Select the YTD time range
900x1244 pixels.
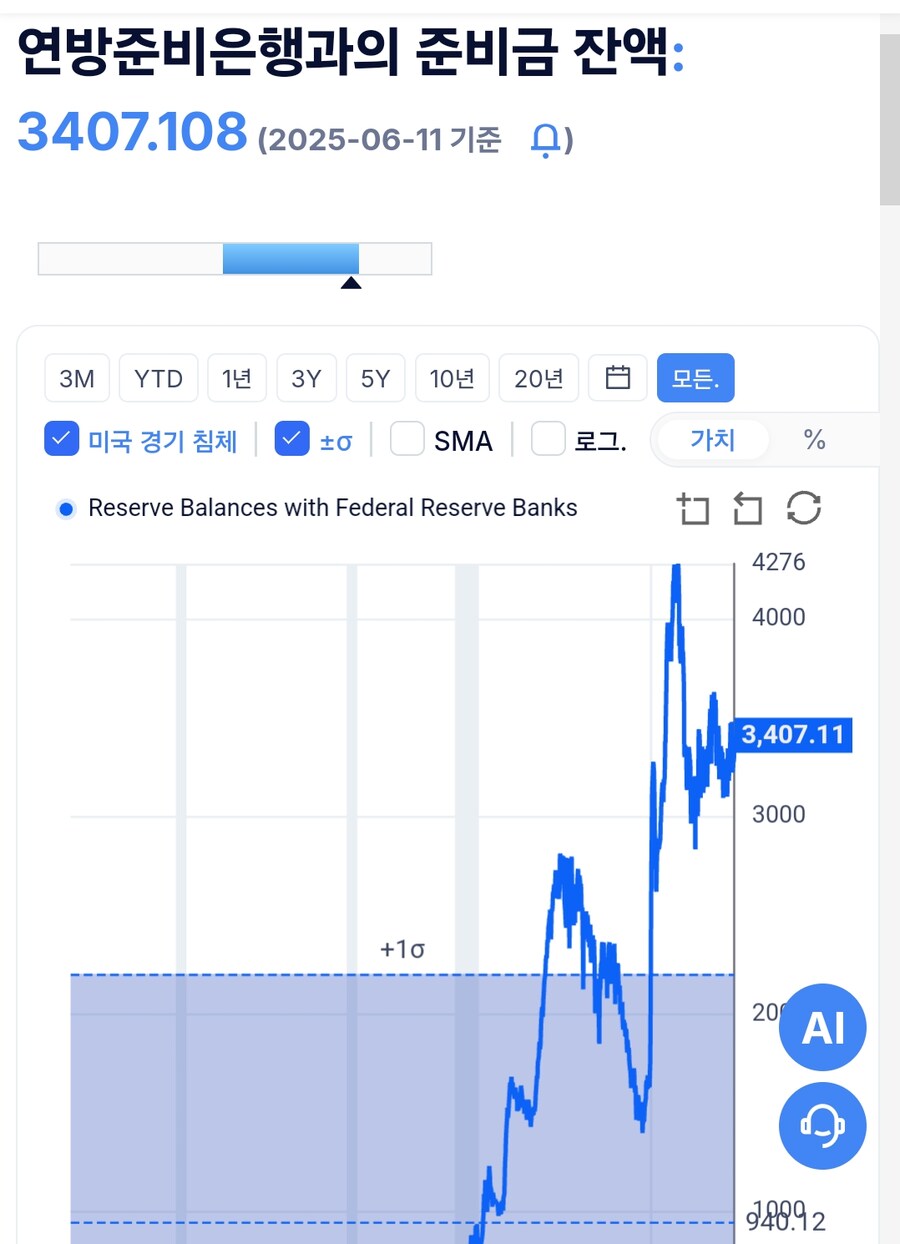[159, 378]
